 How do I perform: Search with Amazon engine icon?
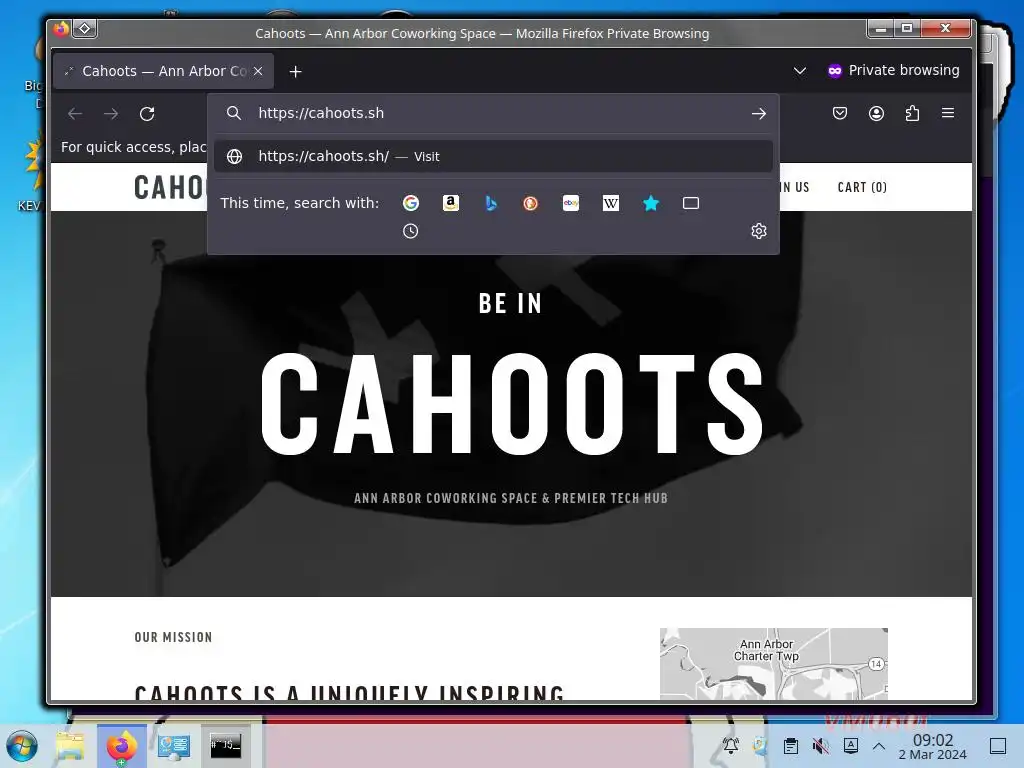pos(451,203)
